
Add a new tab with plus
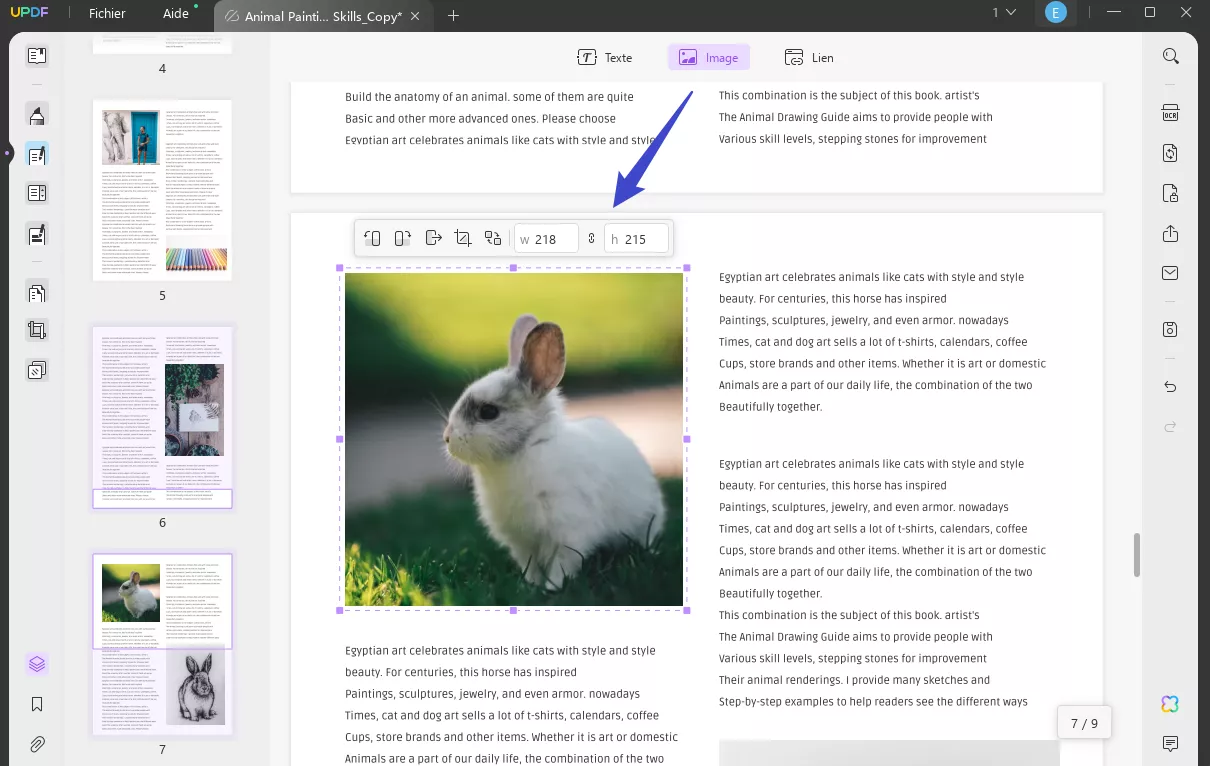(x=453, y=15)
